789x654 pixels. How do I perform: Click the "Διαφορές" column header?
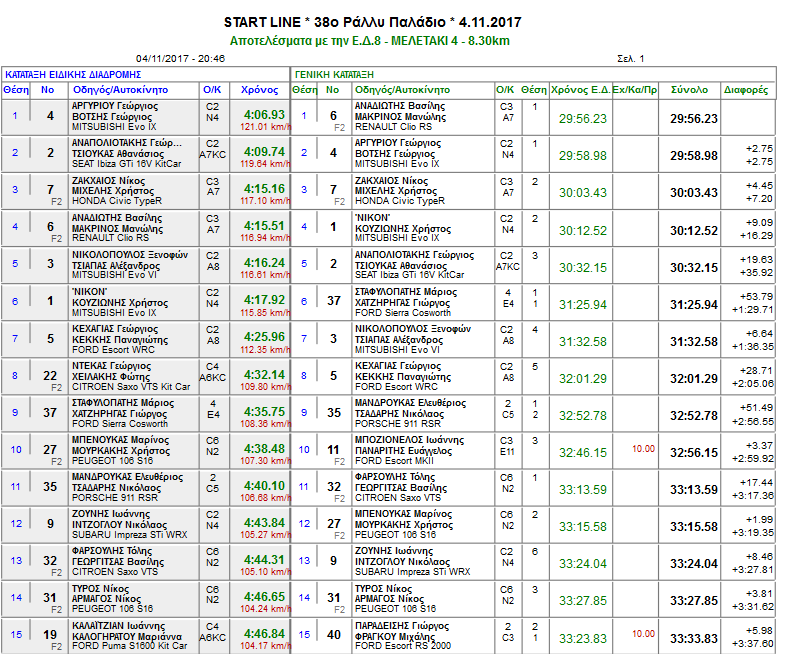pos(746,89)
